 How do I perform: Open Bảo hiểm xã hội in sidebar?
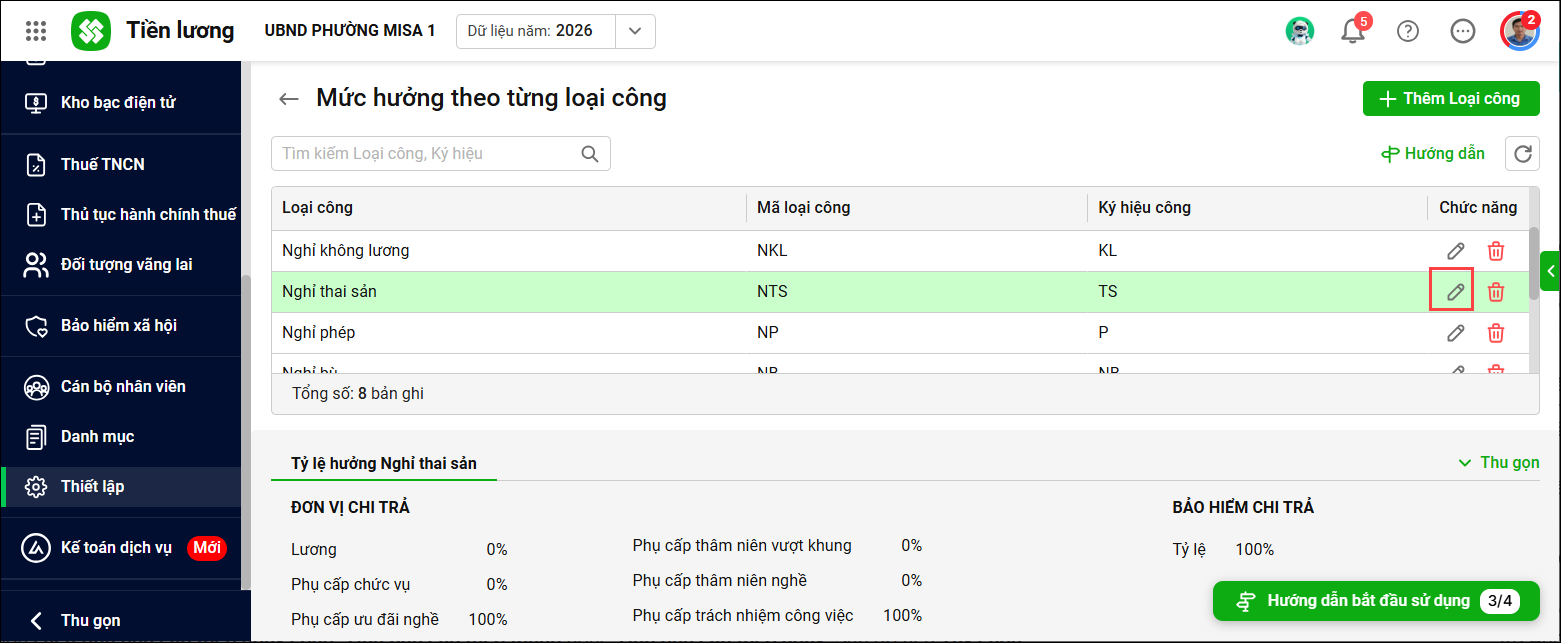pos(120,325)
